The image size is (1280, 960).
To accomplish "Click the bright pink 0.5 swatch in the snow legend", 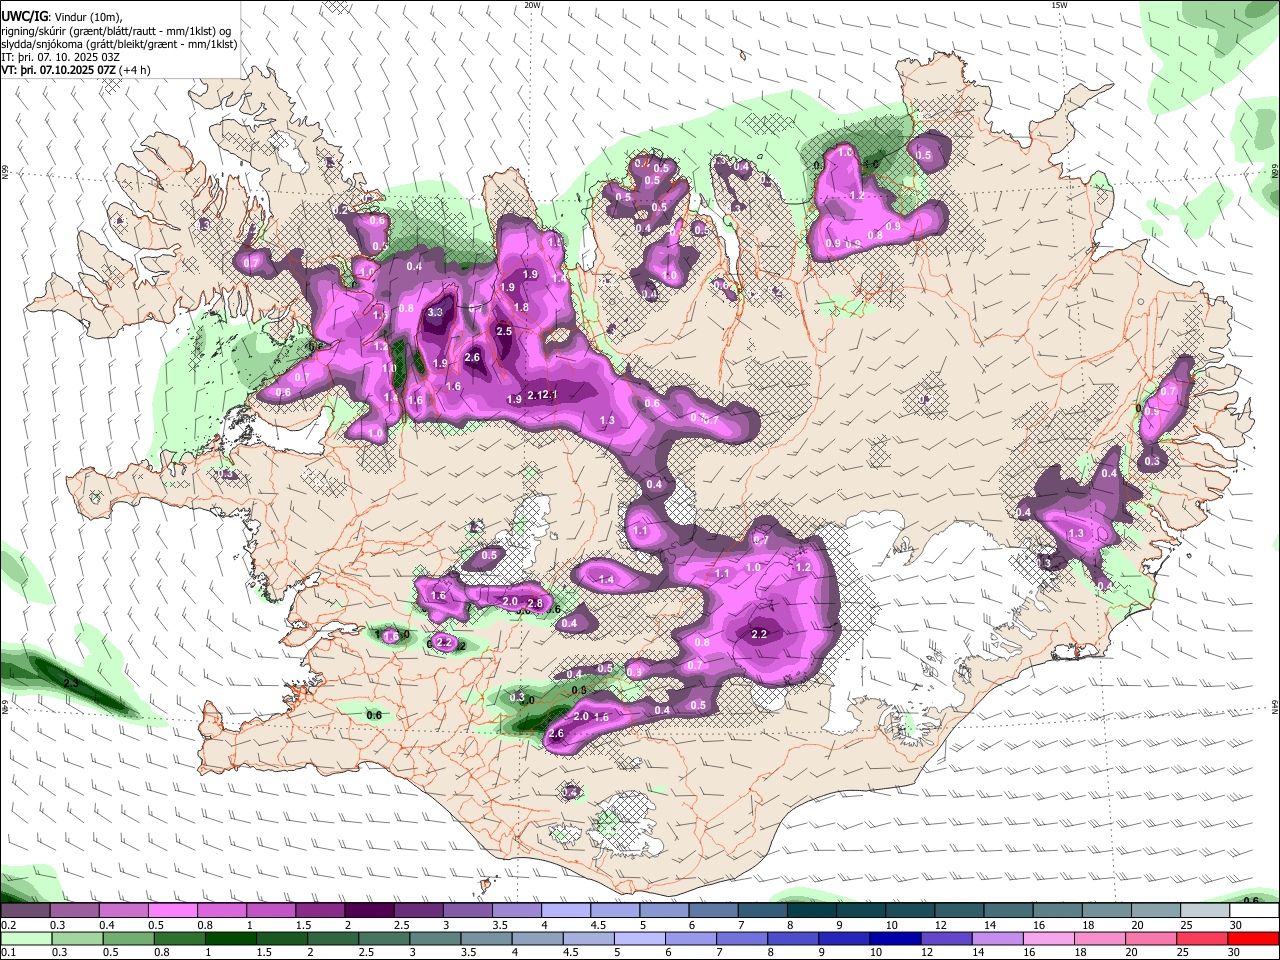I will [x=173, y=911].
